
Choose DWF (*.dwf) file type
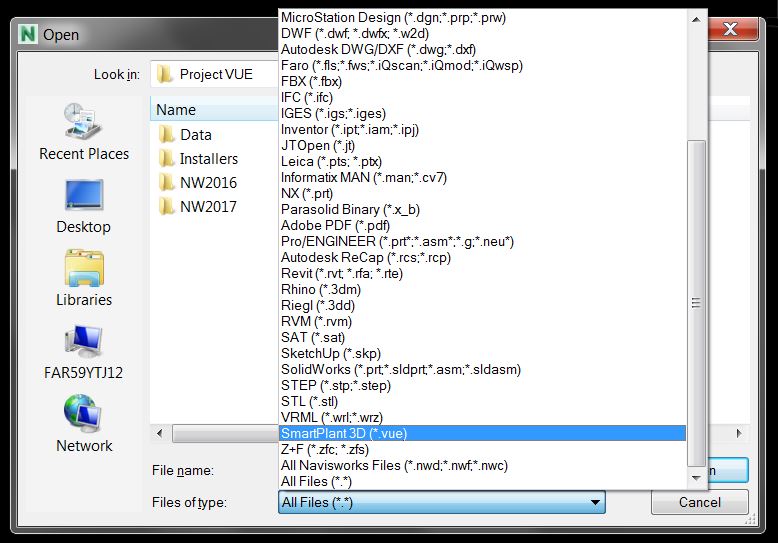click(482, 33)
